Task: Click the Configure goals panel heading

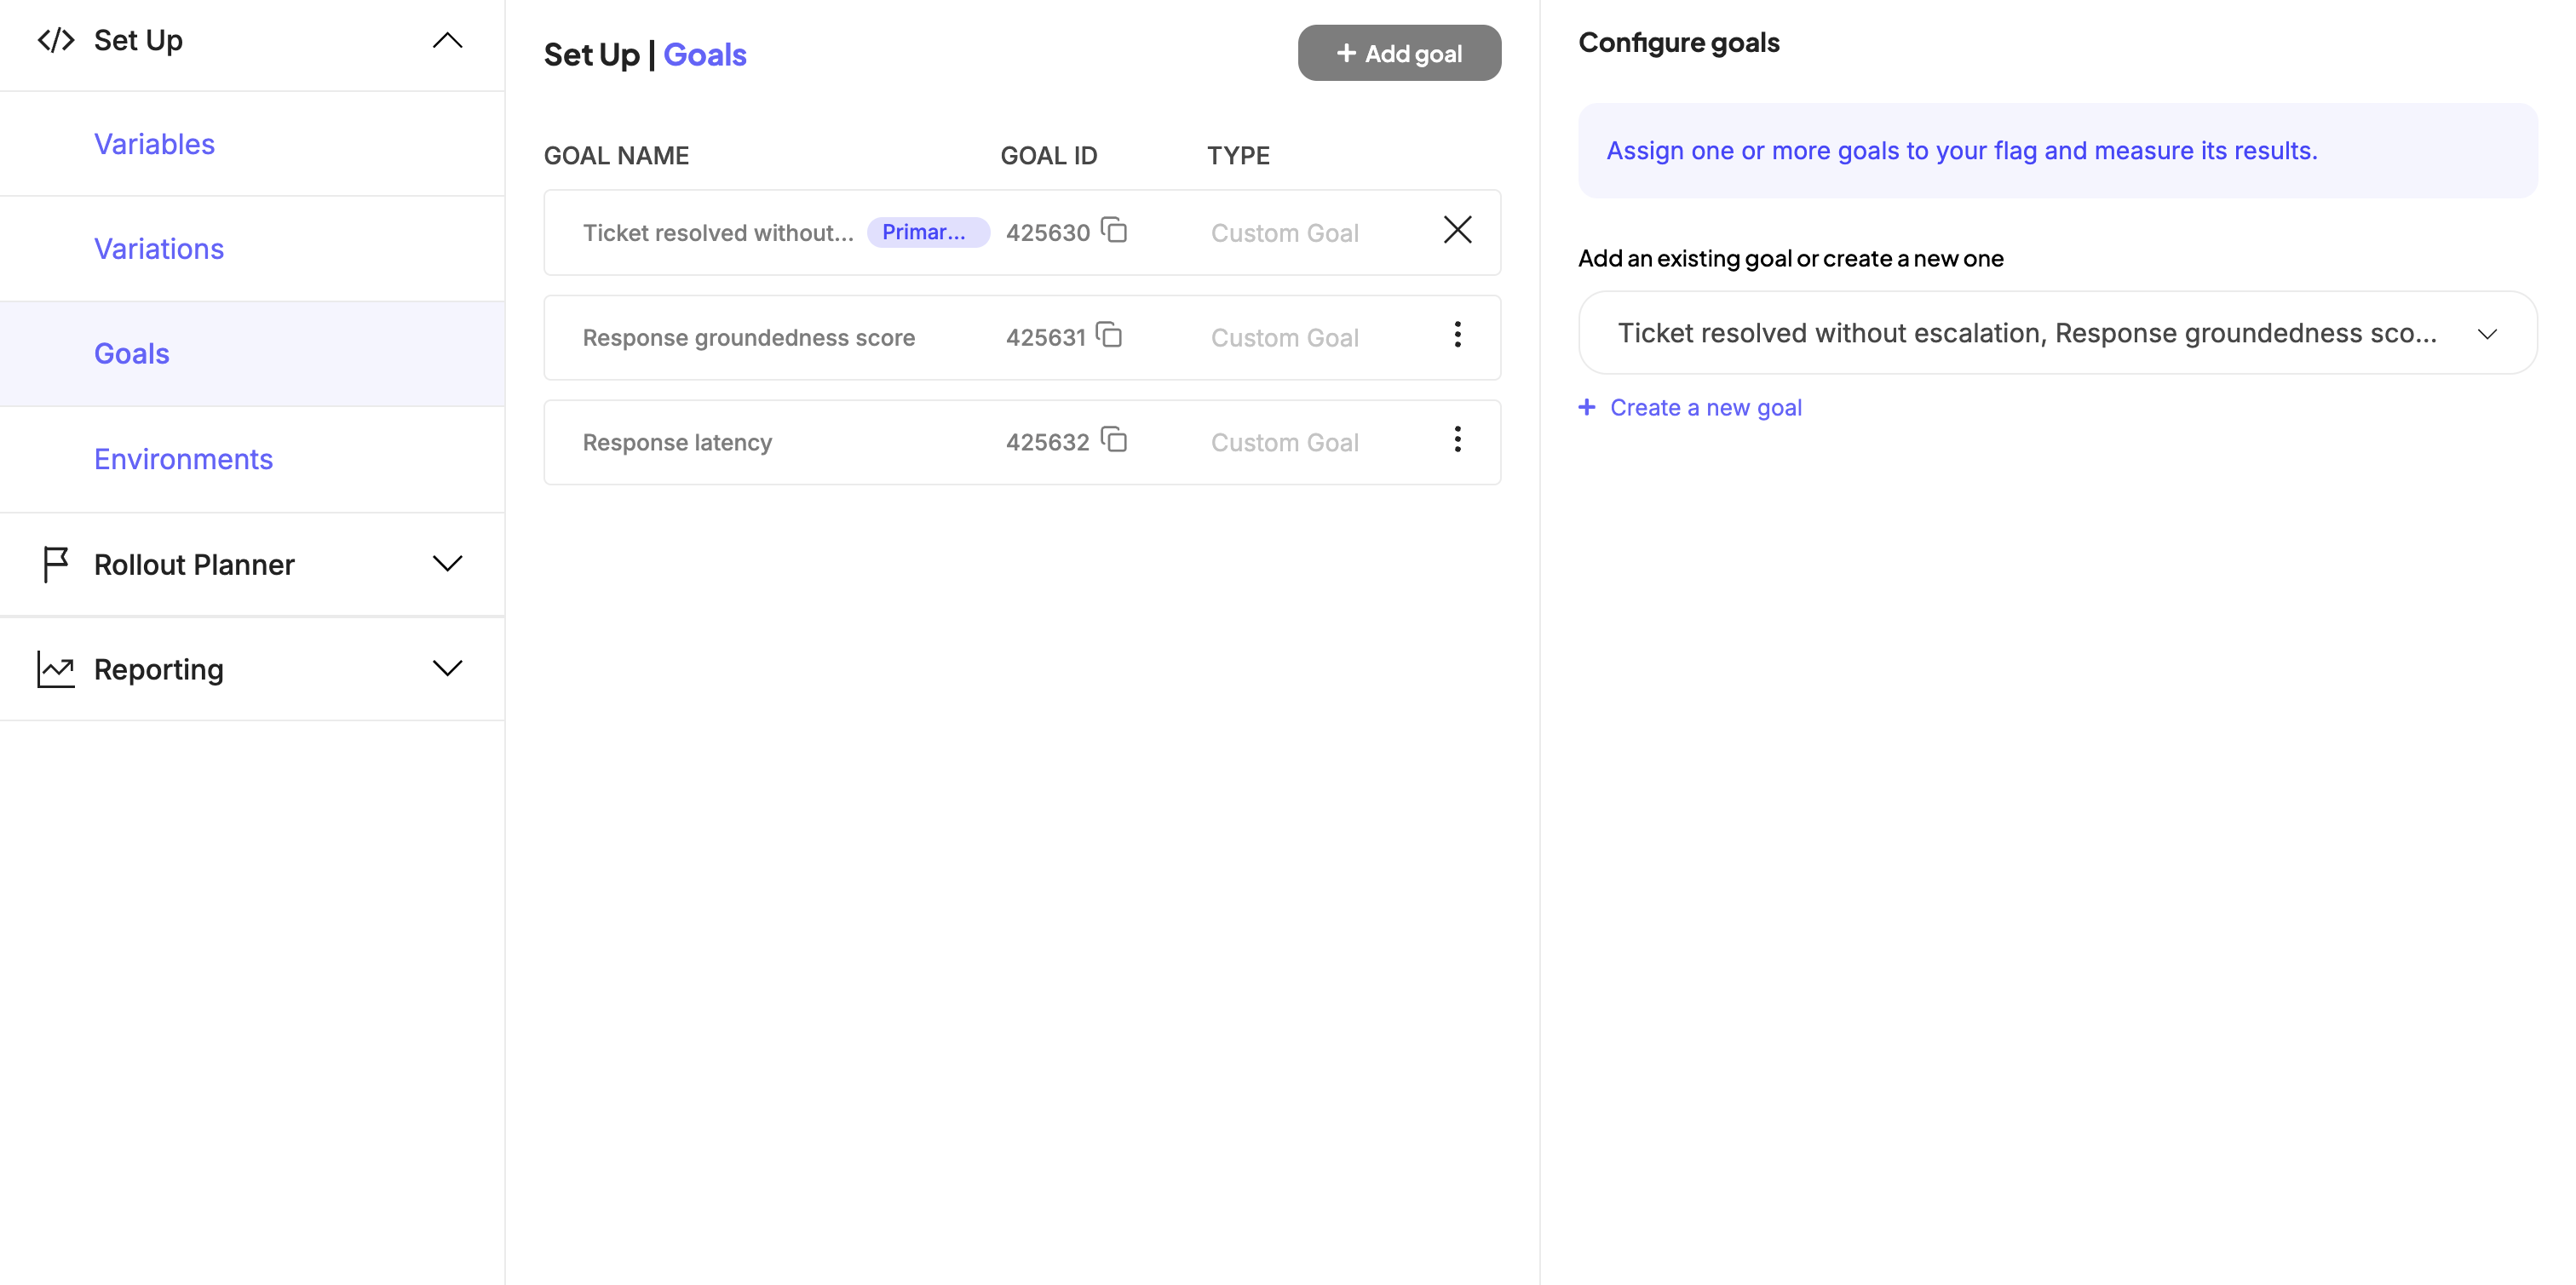Action: click(x=1679, y=42)
